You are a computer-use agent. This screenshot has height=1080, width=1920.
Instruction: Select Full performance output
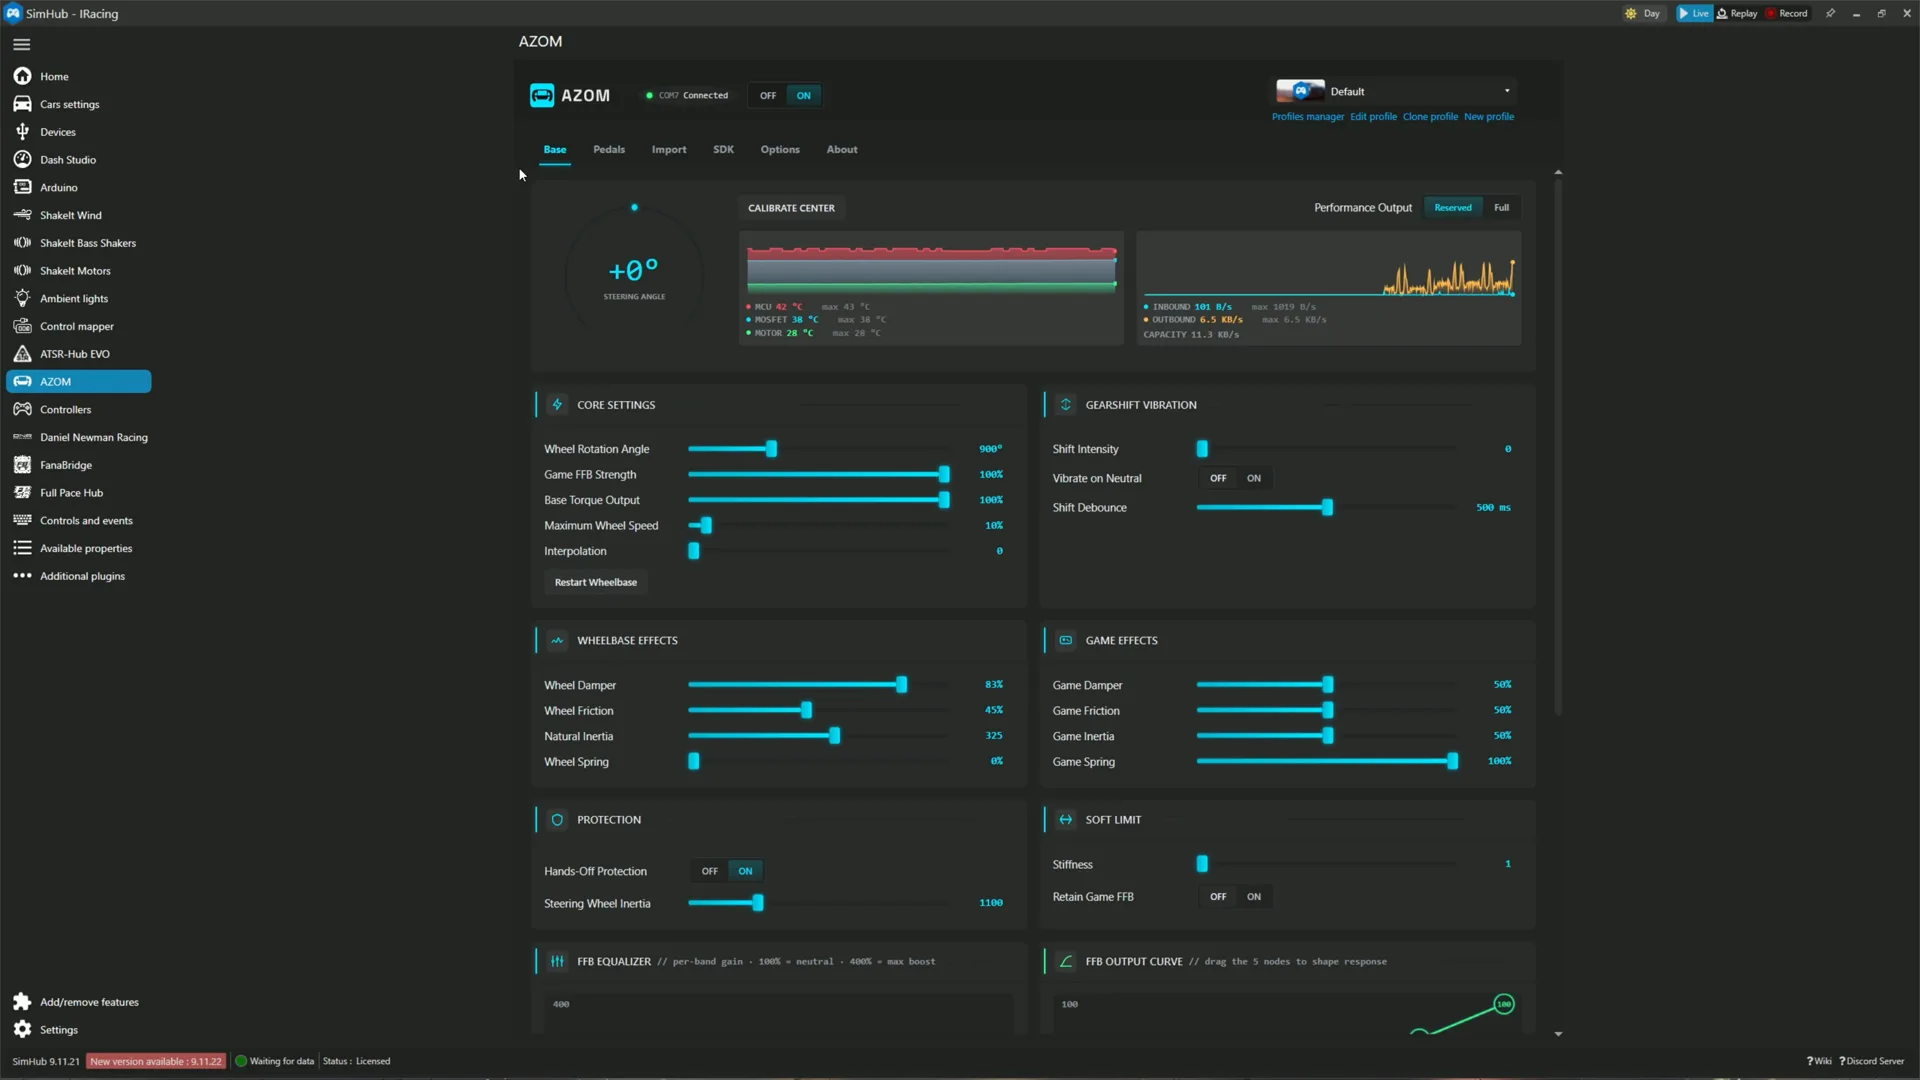pyautogui.click(x=1501, y=208)
